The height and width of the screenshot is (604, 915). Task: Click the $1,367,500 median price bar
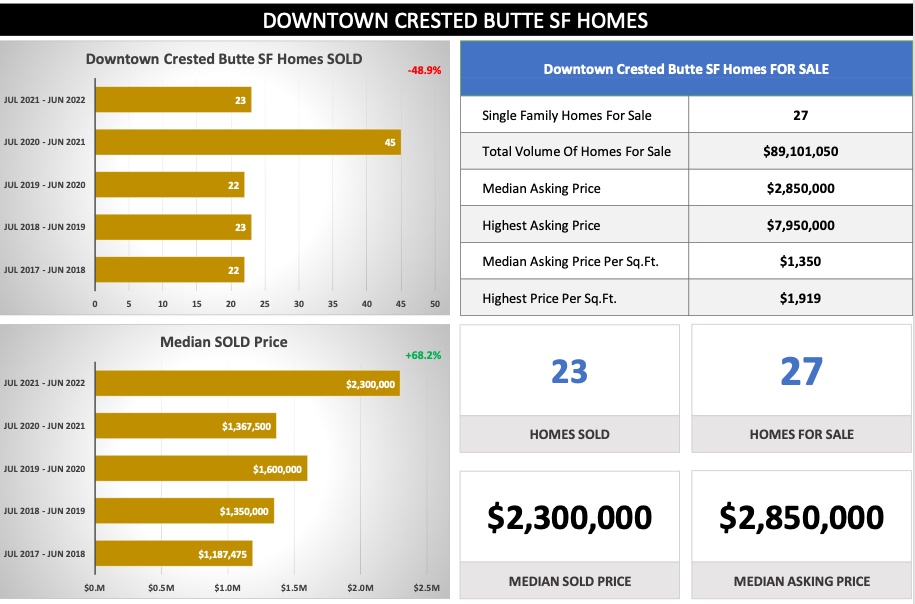[185, 427]
